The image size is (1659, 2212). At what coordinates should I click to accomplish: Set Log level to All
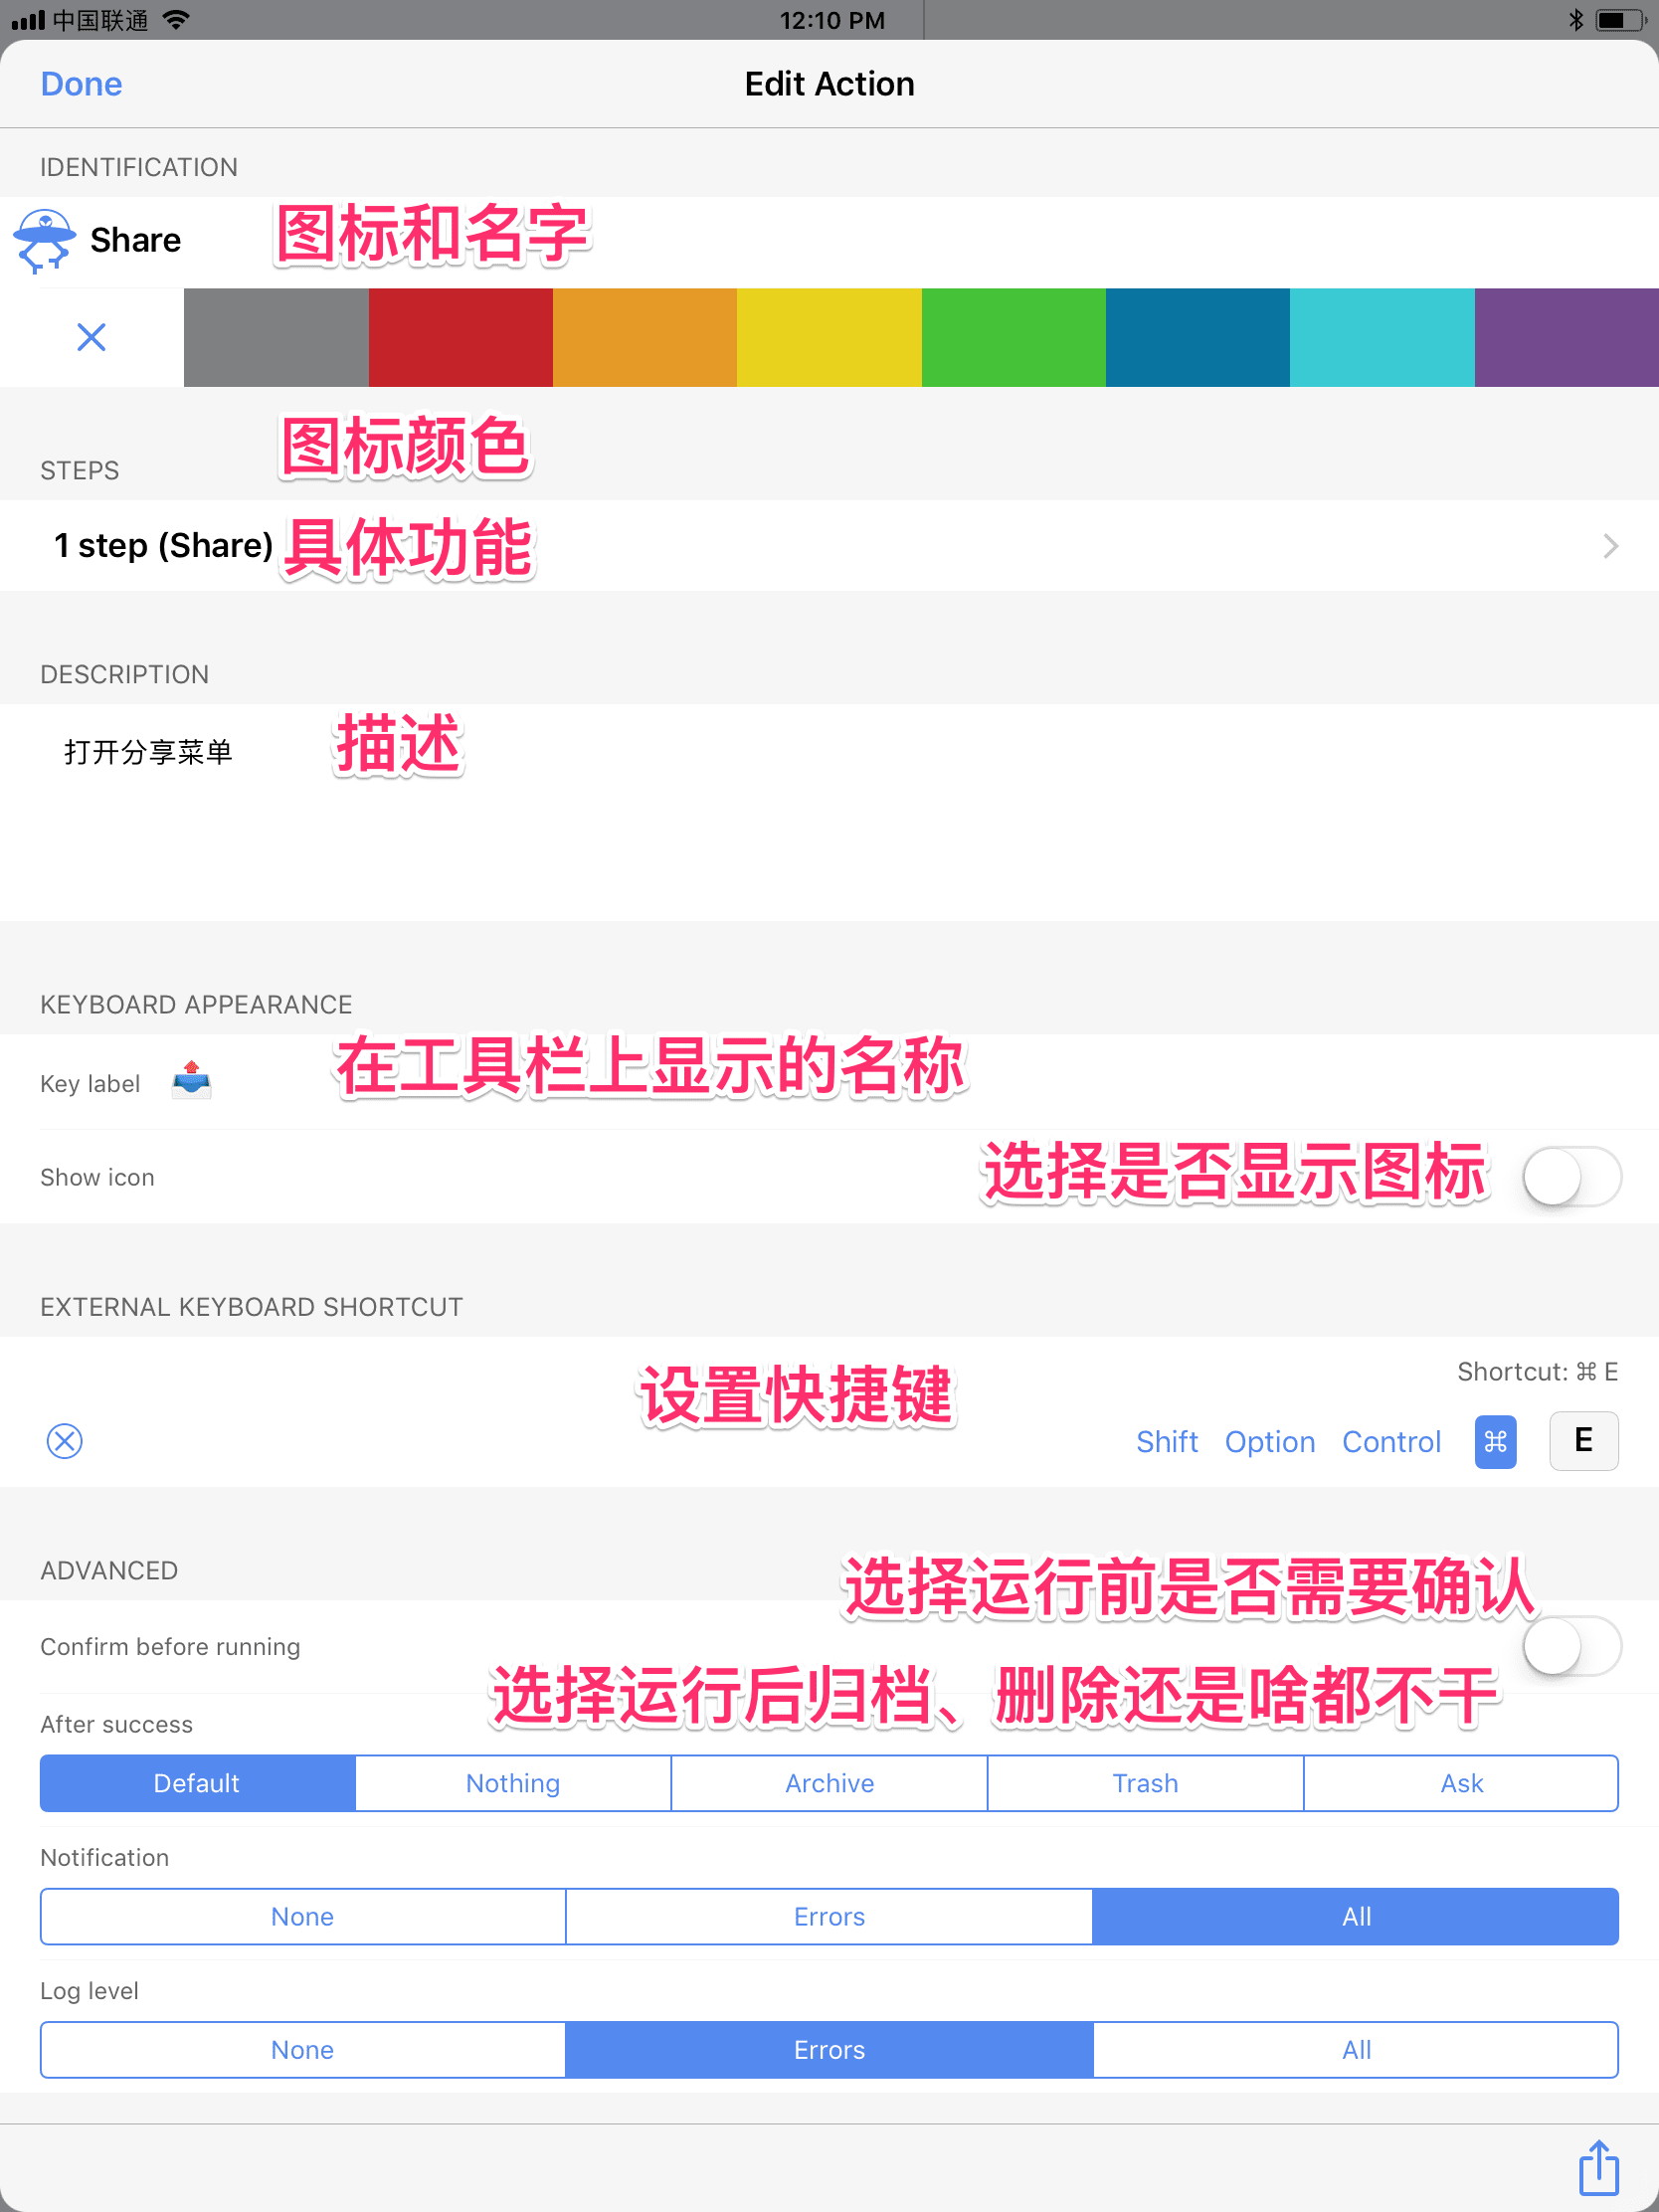pyautogui.click(x=1355, y=2049)
